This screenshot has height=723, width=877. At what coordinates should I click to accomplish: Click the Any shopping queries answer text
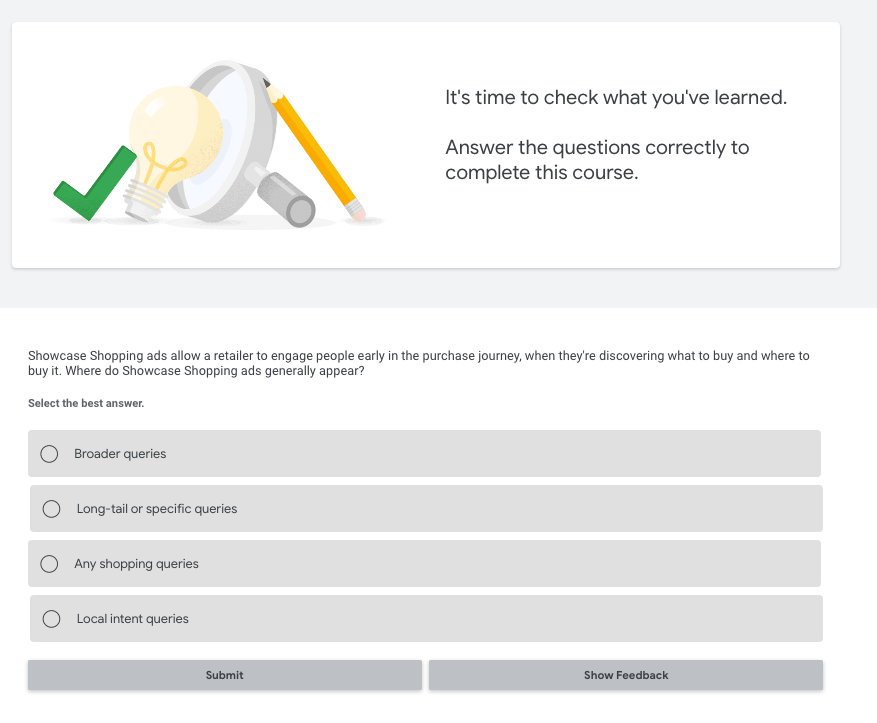[136, 564]
